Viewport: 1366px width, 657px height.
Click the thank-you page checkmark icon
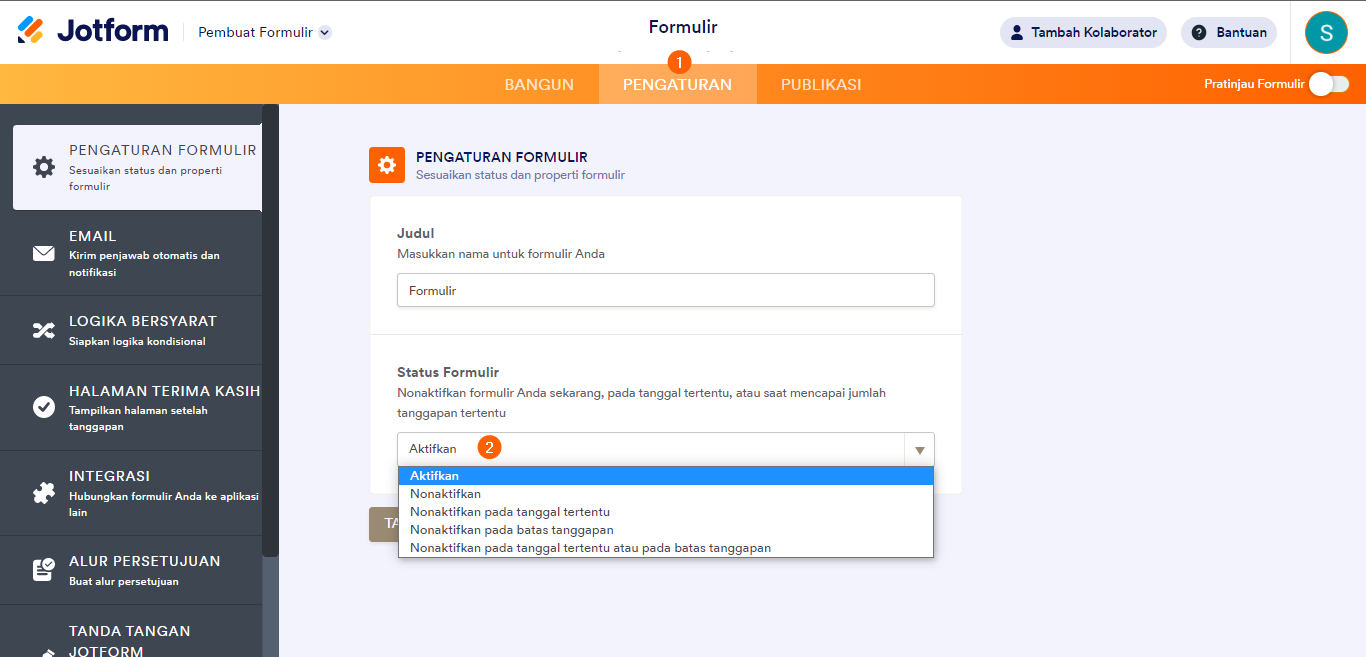[x=44, y=407]
